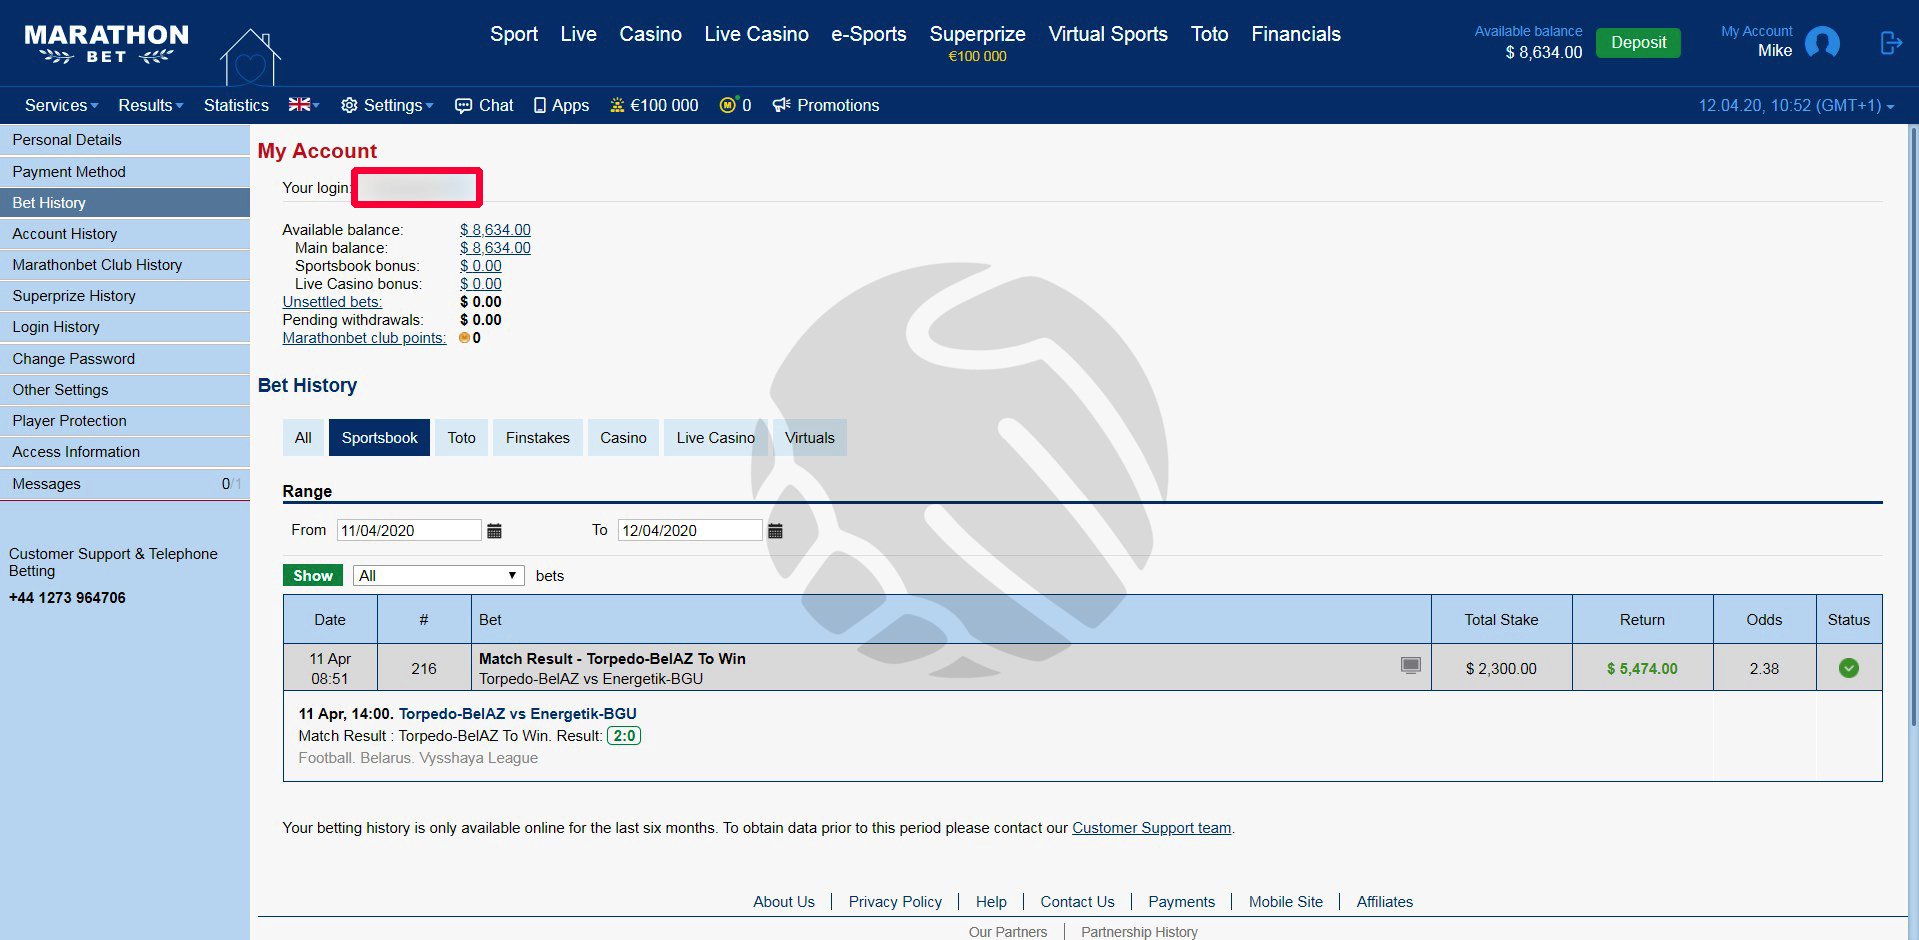The image size is (1919, 940).
Task: Open Account History in sidebar
Action: click(125, 233)
